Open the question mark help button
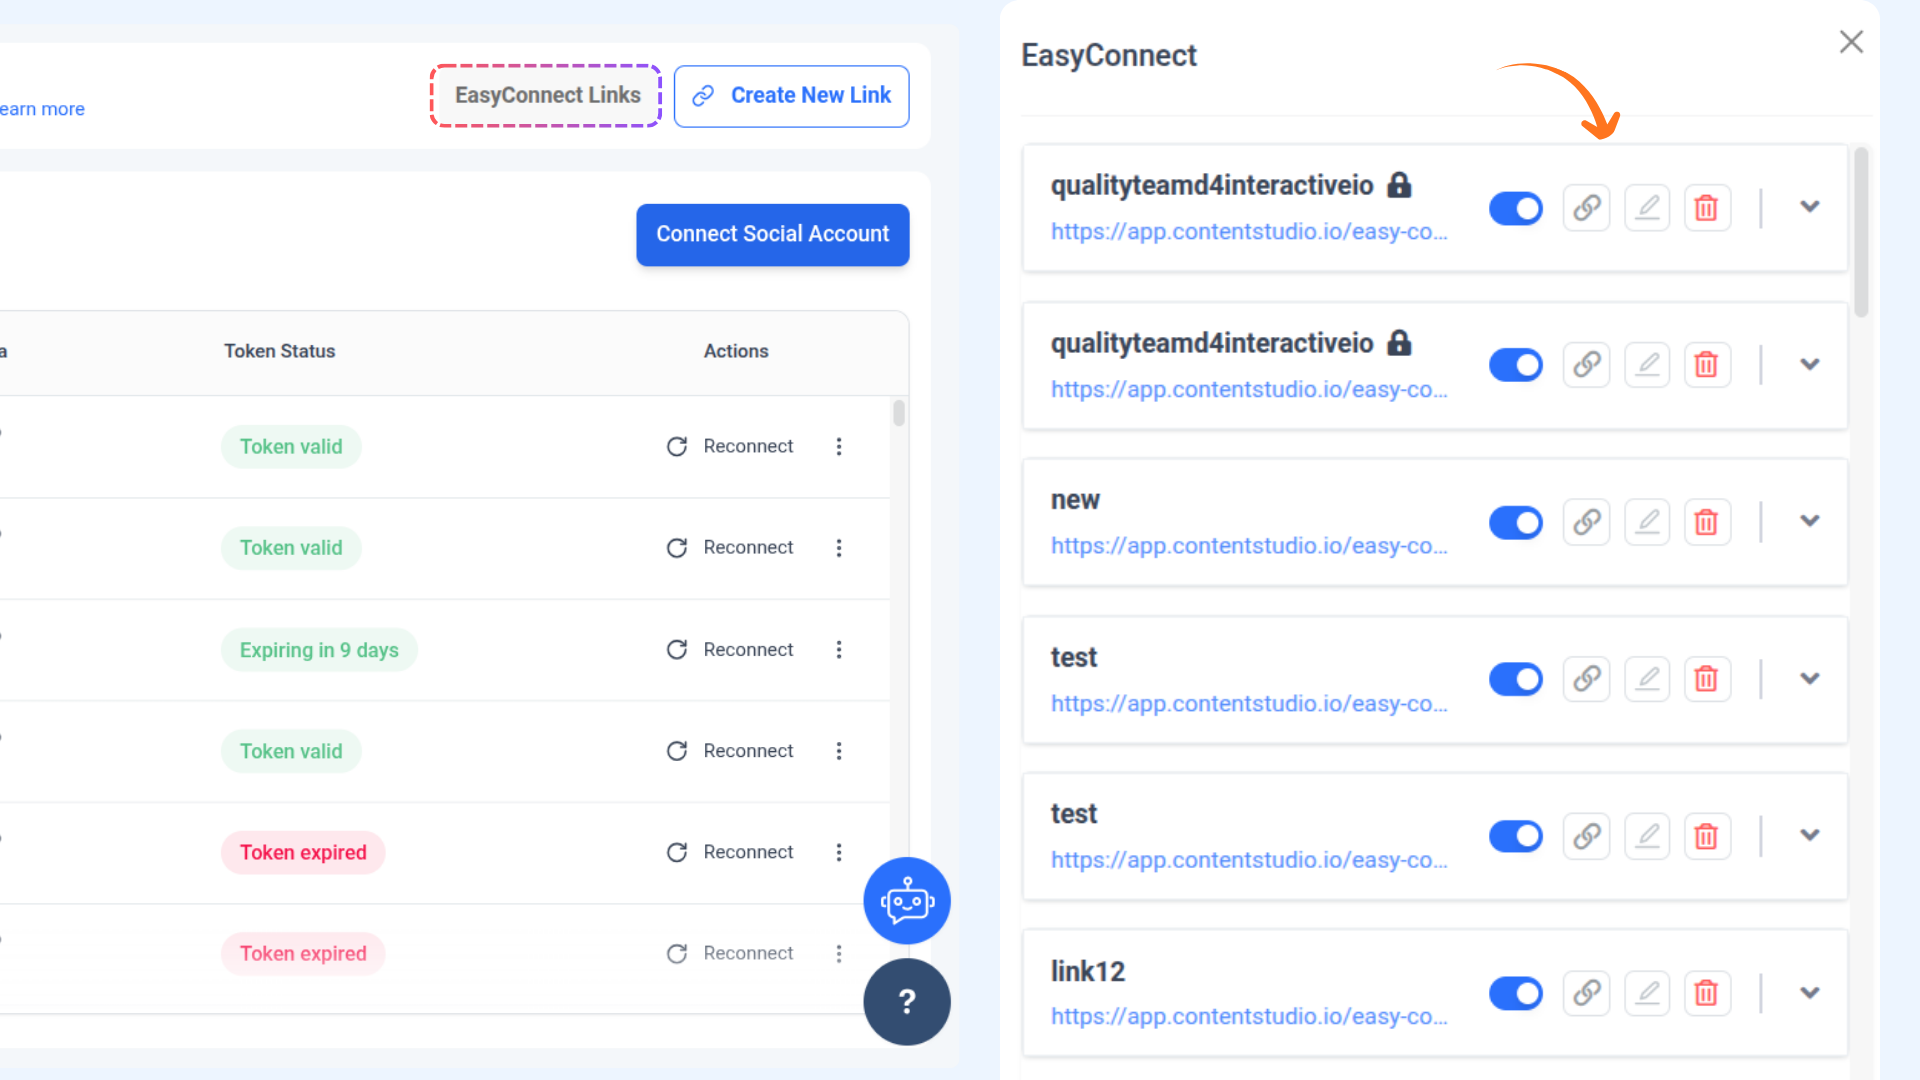 click(907, 1002)
